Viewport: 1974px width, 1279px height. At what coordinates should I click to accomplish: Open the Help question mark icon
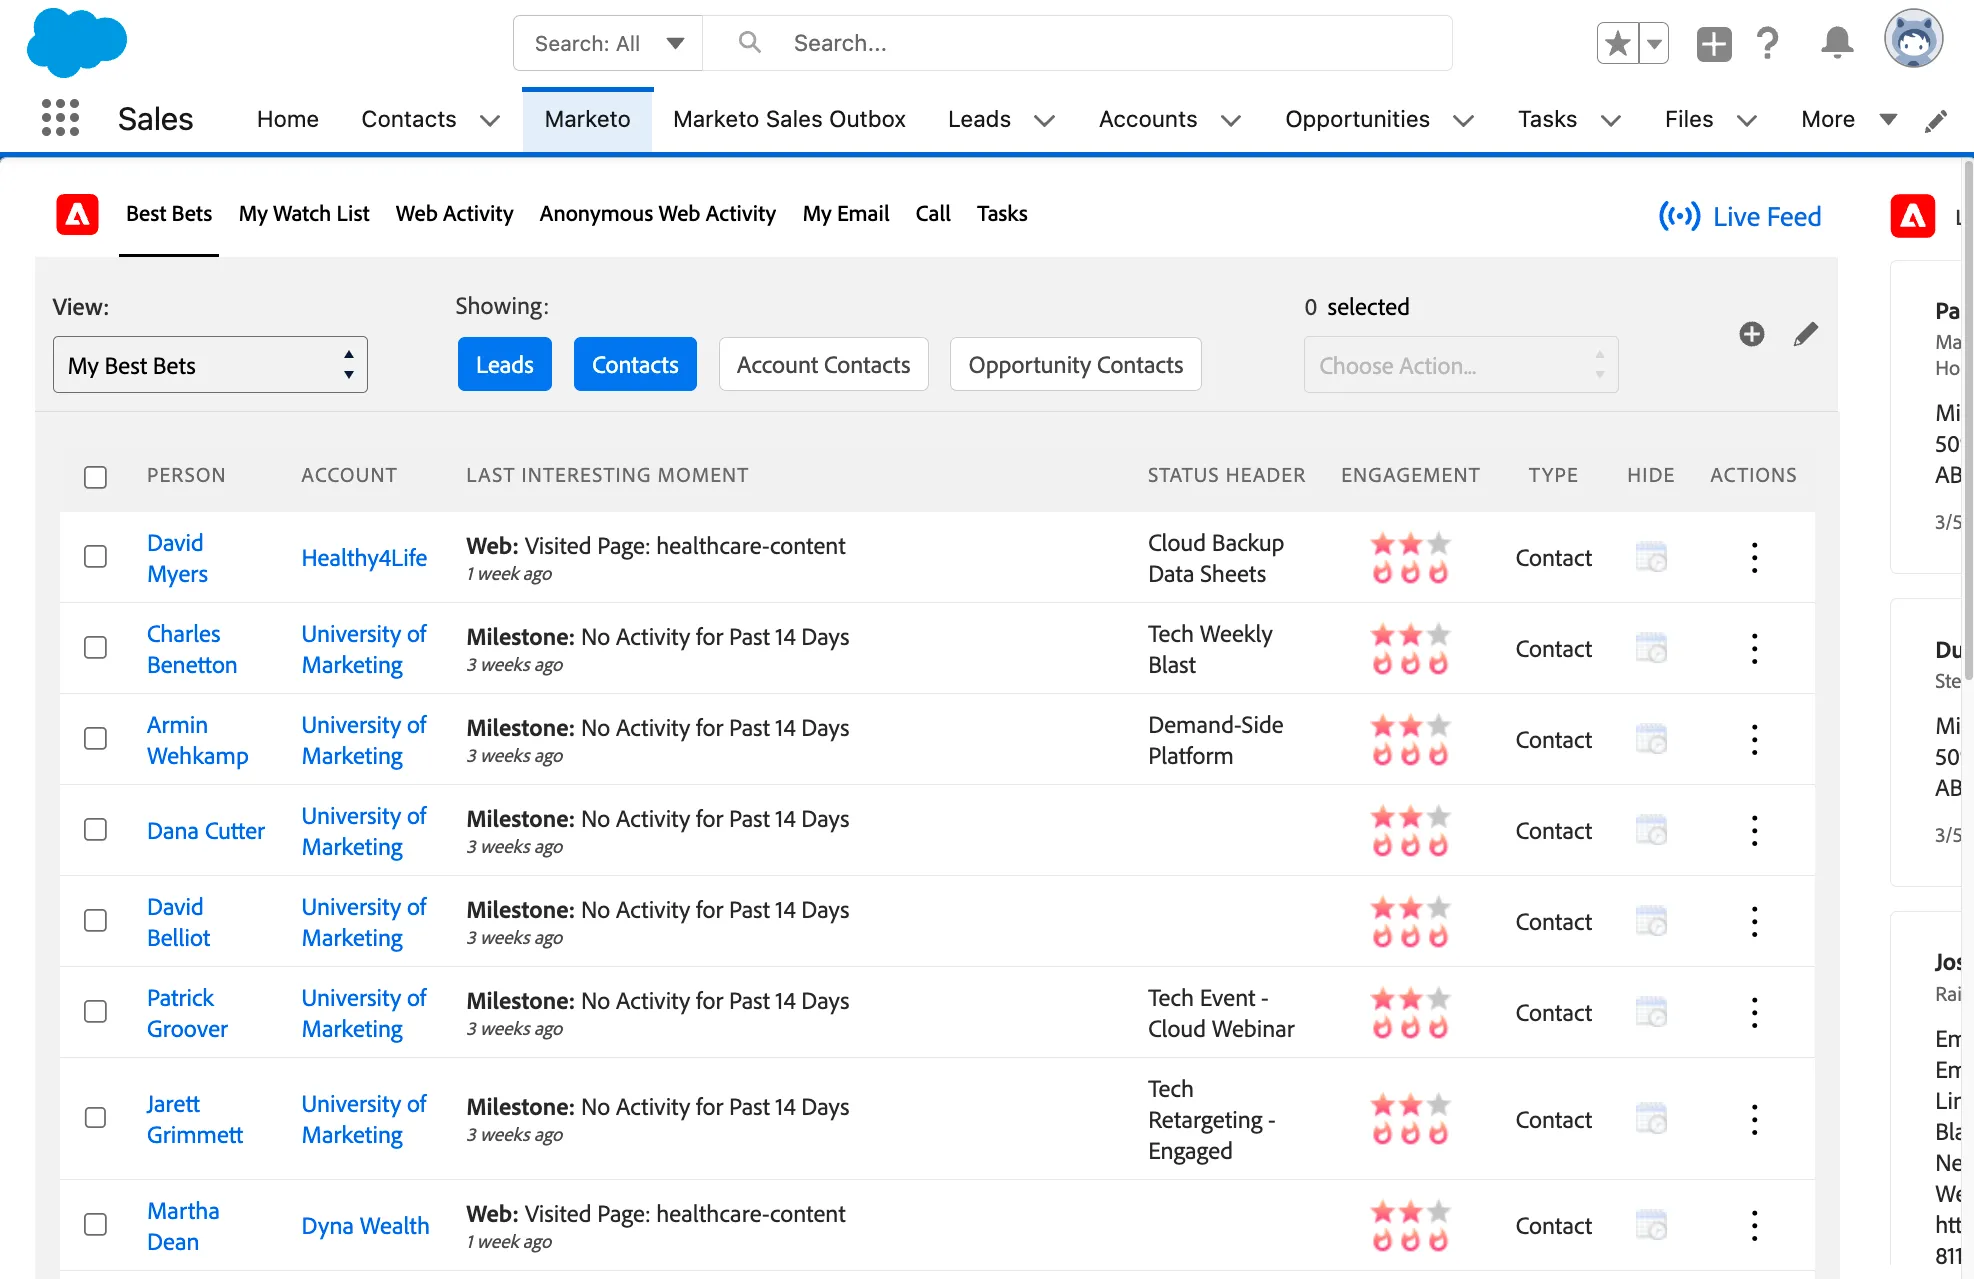point(1767,43)
